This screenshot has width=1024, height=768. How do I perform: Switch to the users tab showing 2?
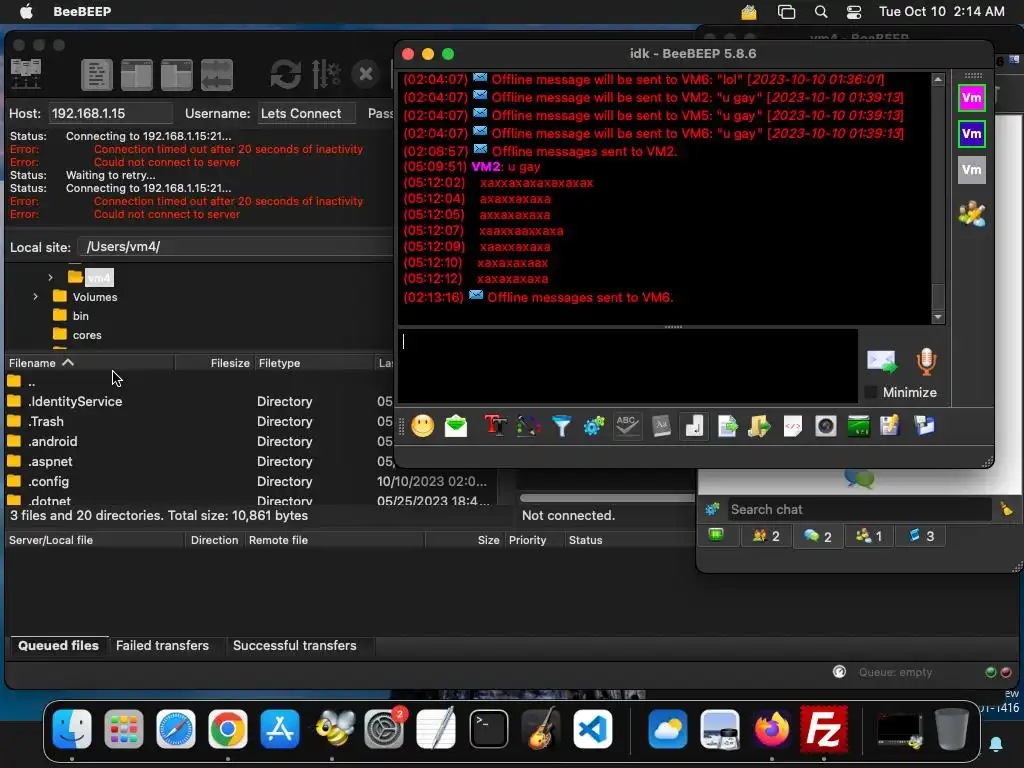click(765, 536)
